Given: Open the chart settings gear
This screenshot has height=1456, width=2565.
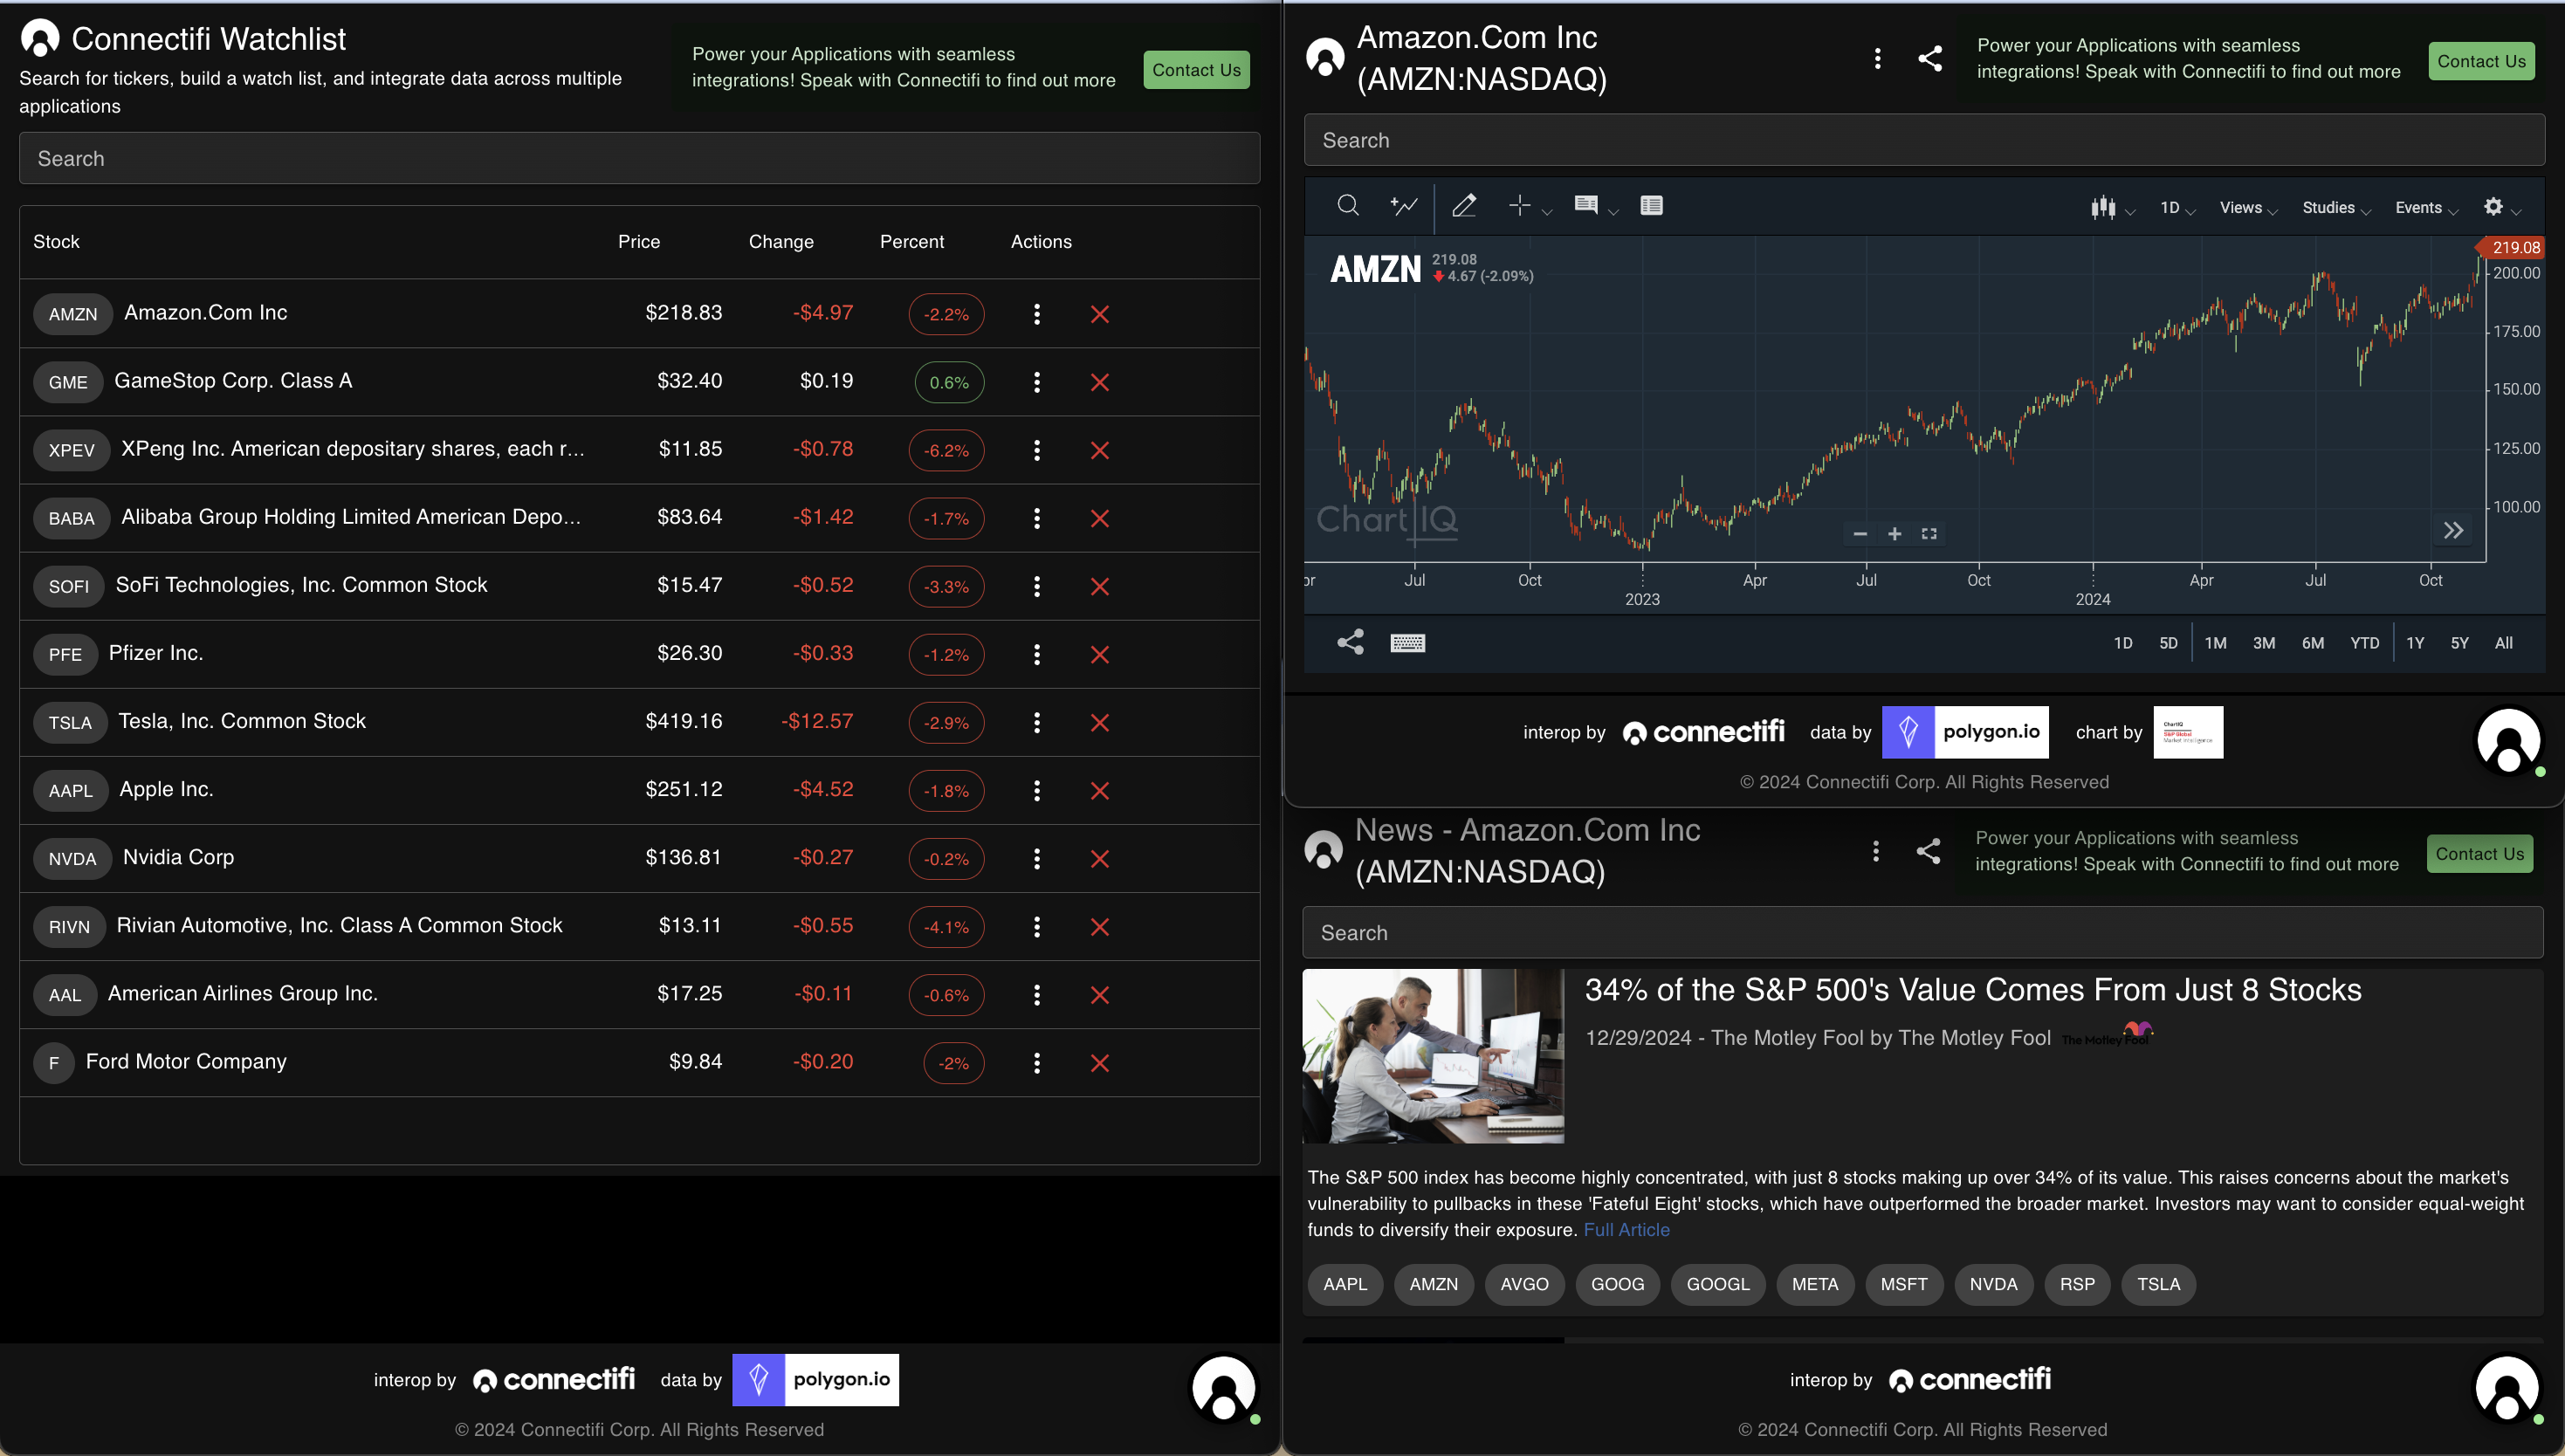Looking at the screenshot, I should 2493,206.
